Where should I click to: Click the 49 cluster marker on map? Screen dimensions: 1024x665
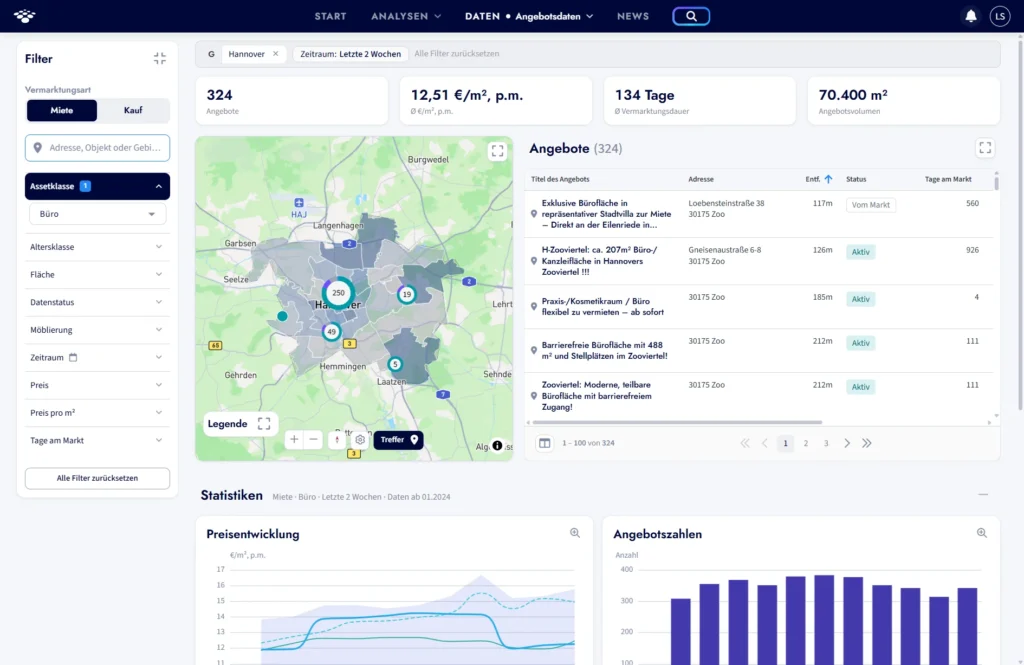click(x=332, y=331)
